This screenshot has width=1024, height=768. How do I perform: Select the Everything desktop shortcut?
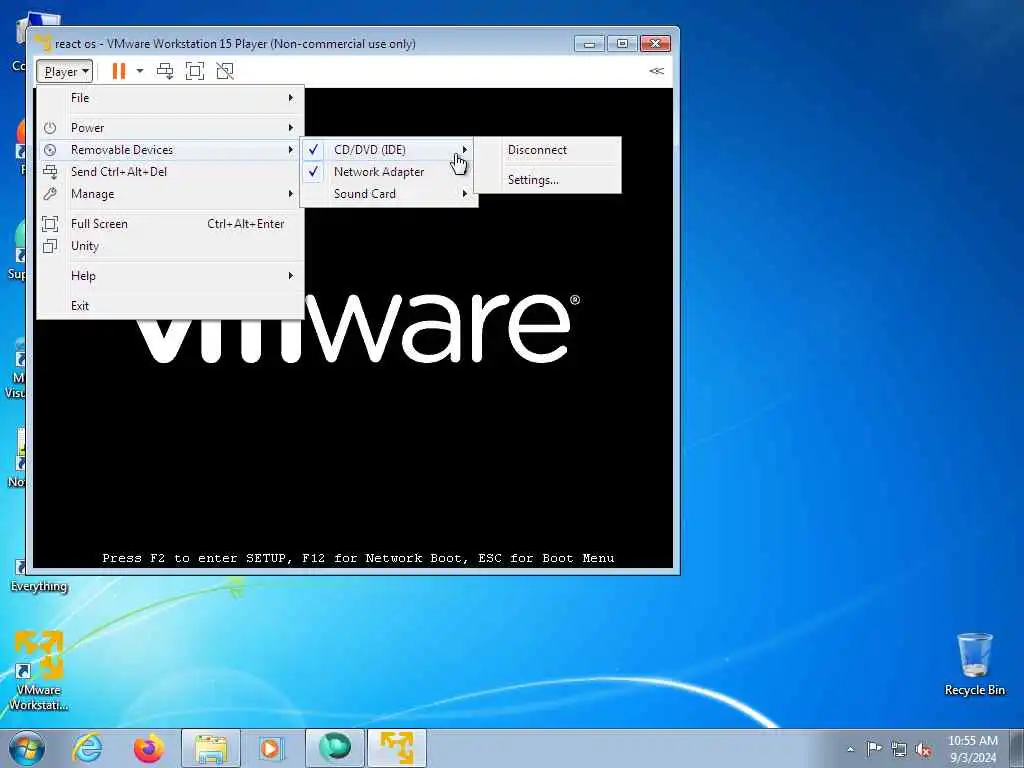39,575
